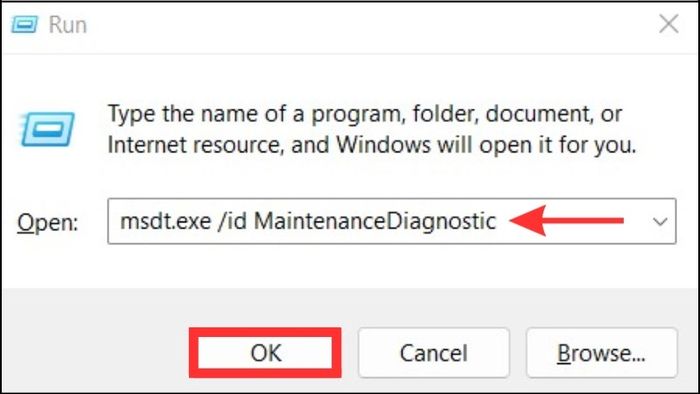Expand the Open field history dropdown arrow
The height and width of the screenshot is (394, 700).
[x=660, y=221]
